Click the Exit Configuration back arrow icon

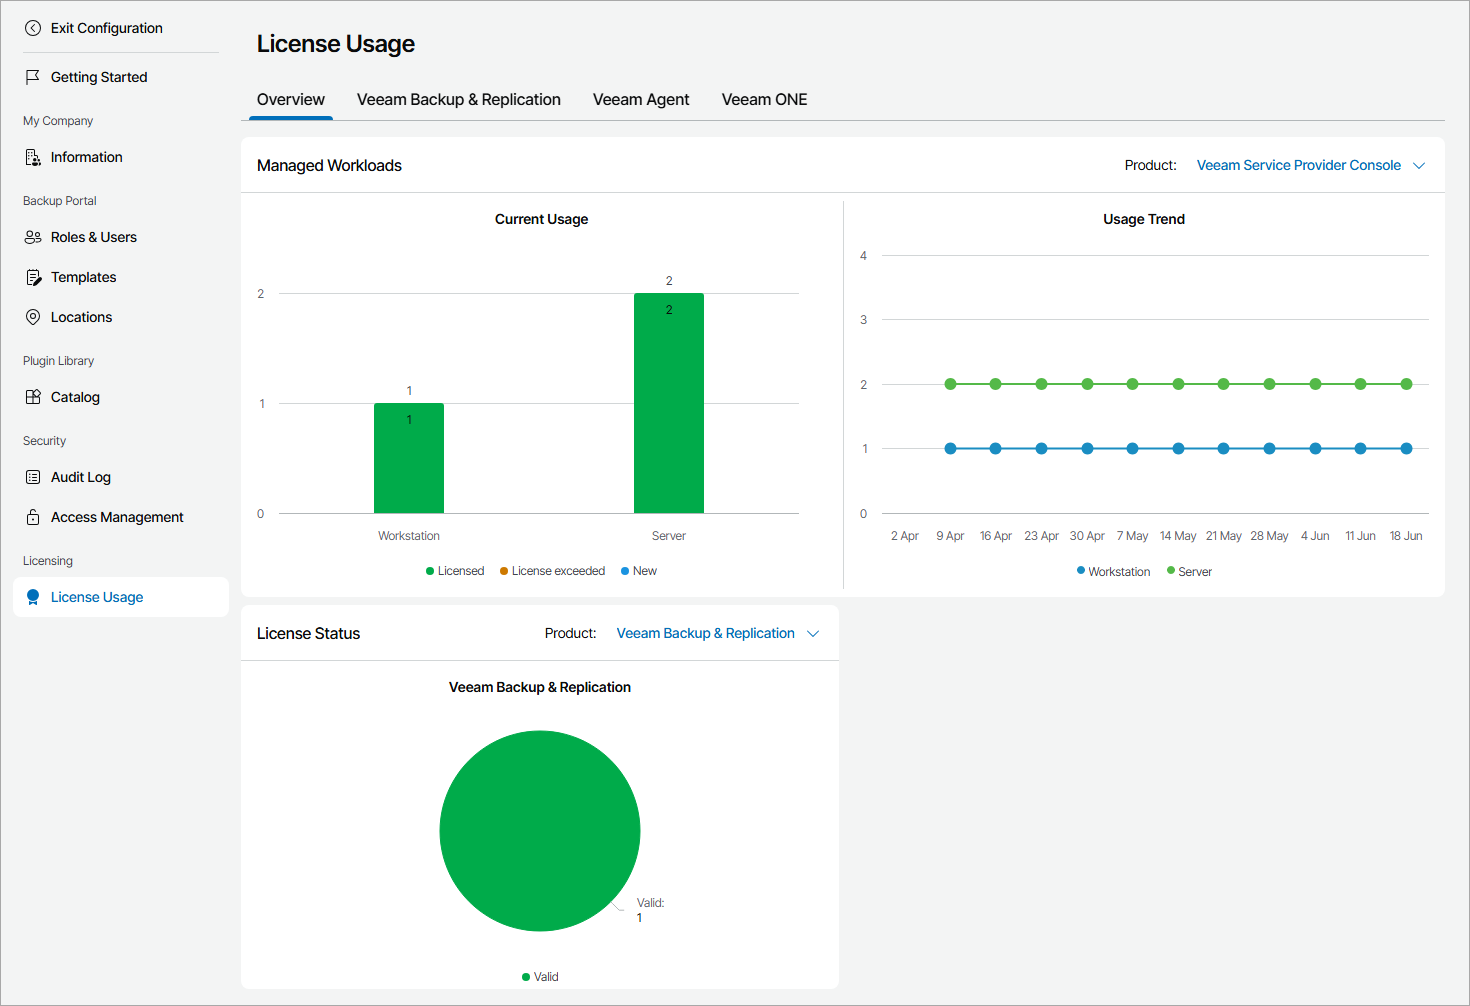coord(33,28)
